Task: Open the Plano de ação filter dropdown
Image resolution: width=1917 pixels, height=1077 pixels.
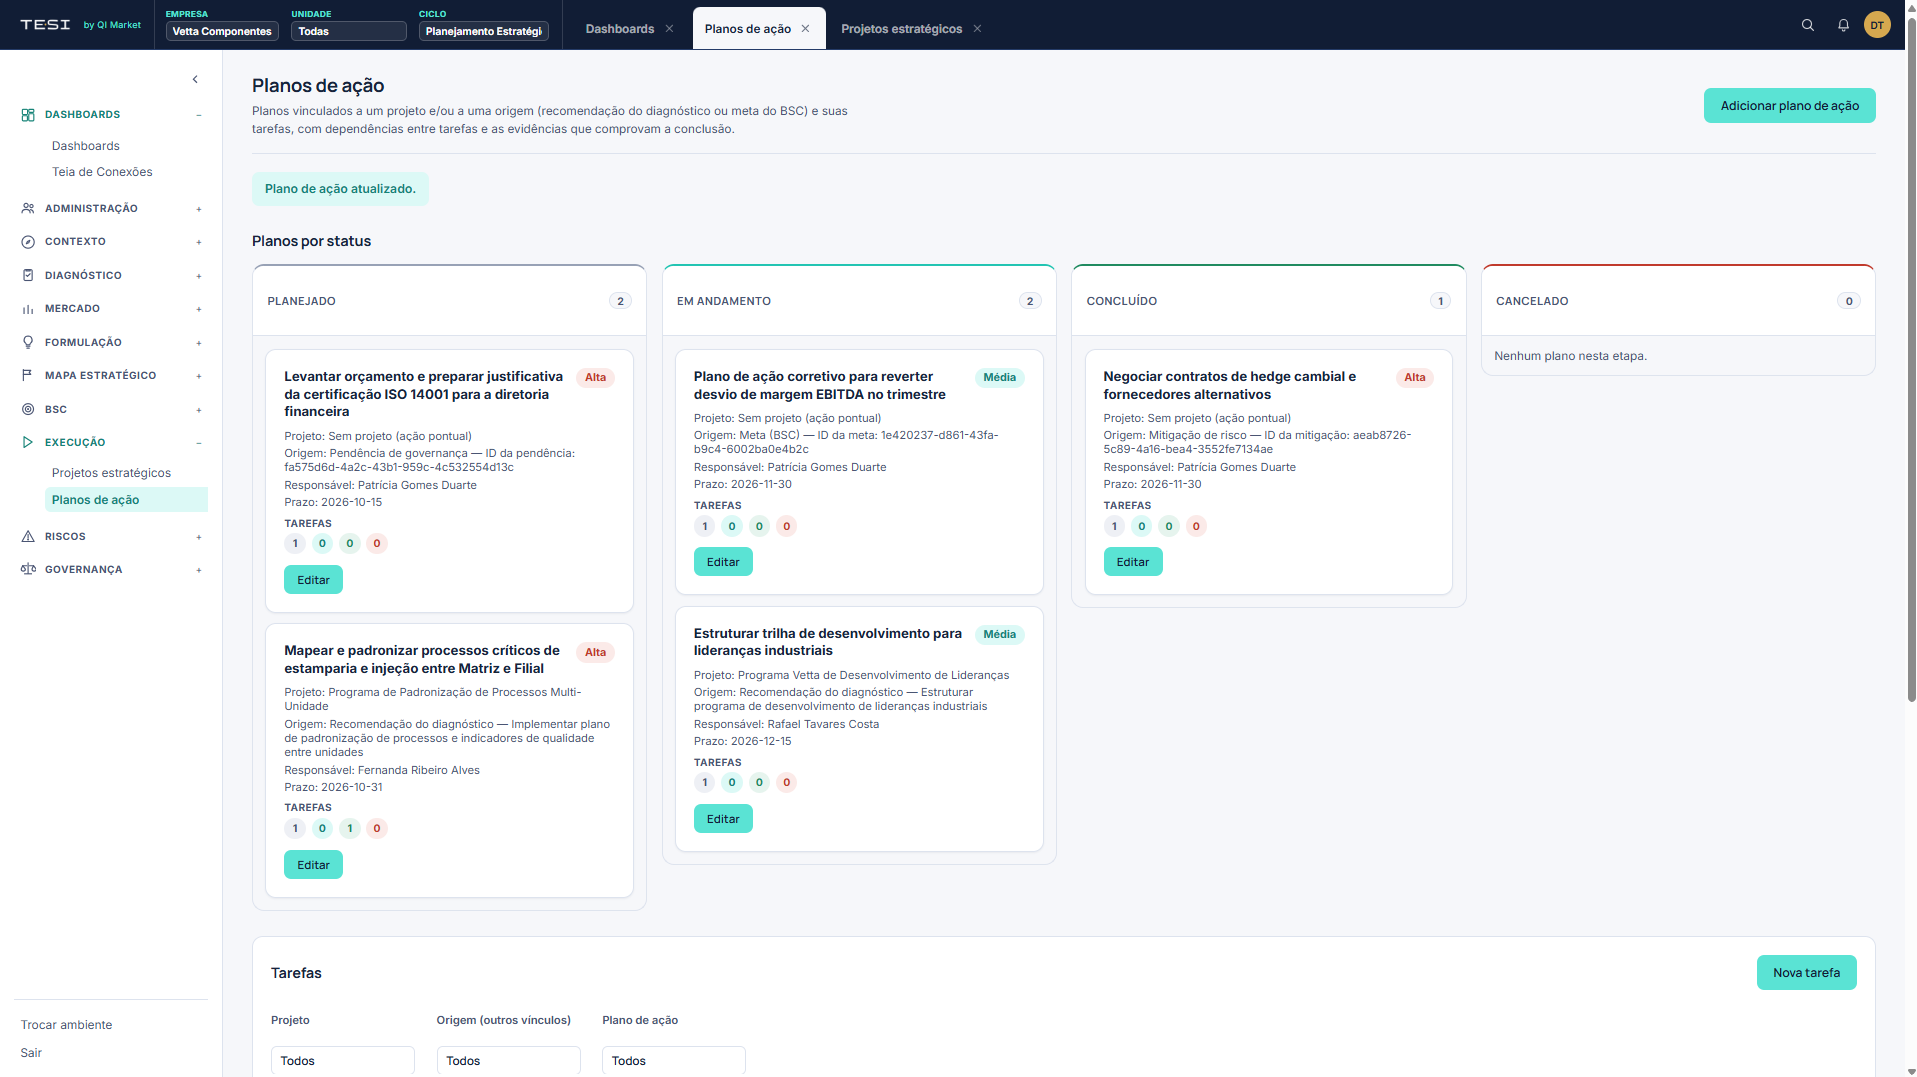Action: (x=674, y=1061)
